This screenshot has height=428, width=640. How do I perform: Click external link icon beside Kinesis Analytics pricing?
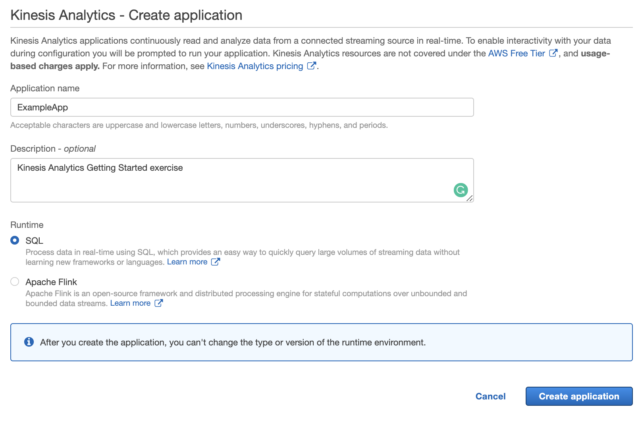(311, 66)
